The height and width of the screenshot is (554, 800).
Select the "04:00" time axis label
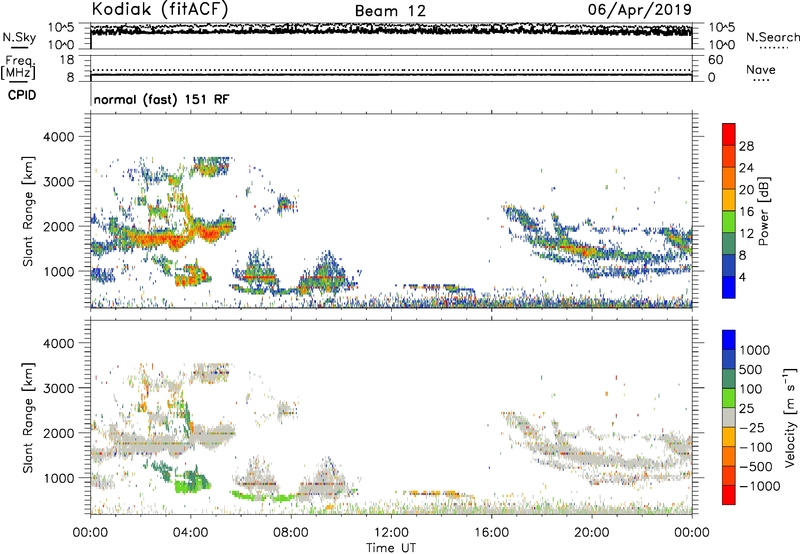point(190,533)
